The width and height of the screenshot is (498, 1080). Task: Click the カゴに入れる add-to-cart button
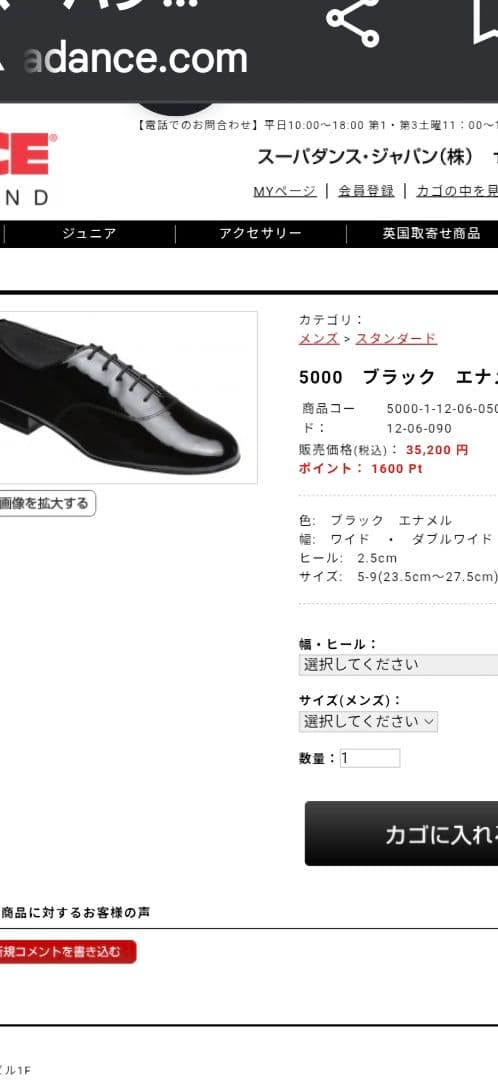(x=402, y=833)
